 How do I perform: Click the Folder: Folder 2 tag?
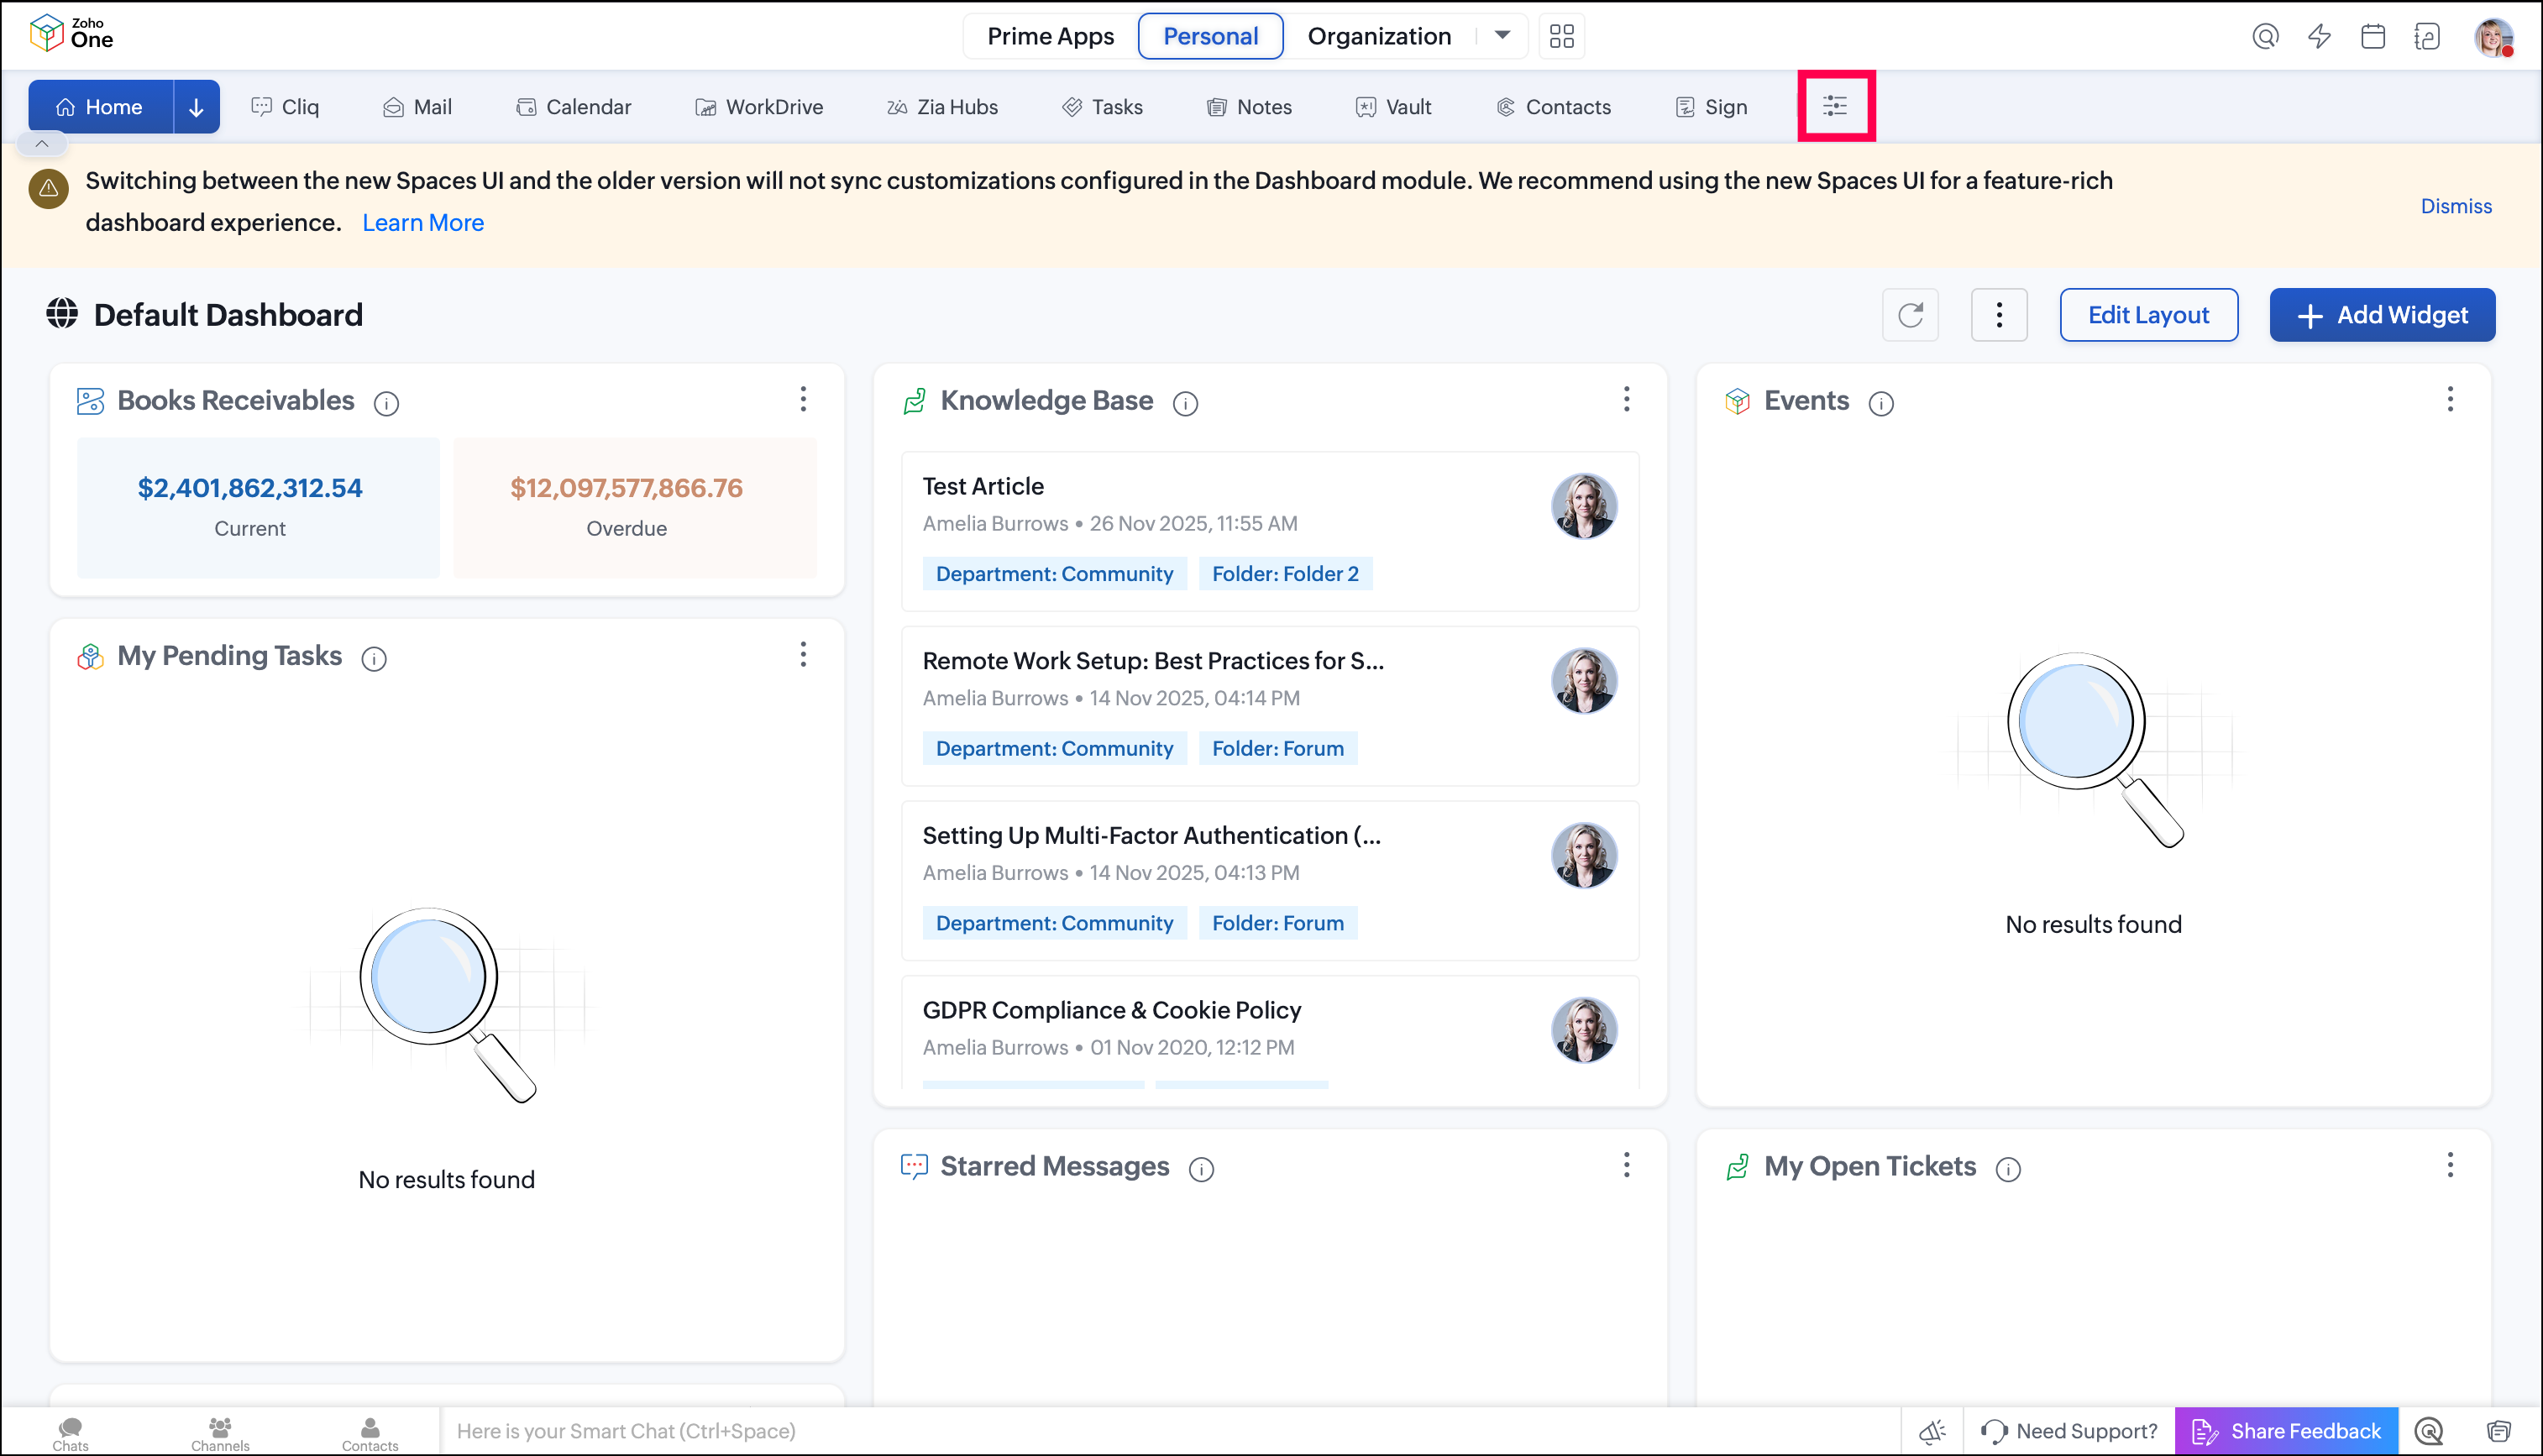click(1285, 574)
